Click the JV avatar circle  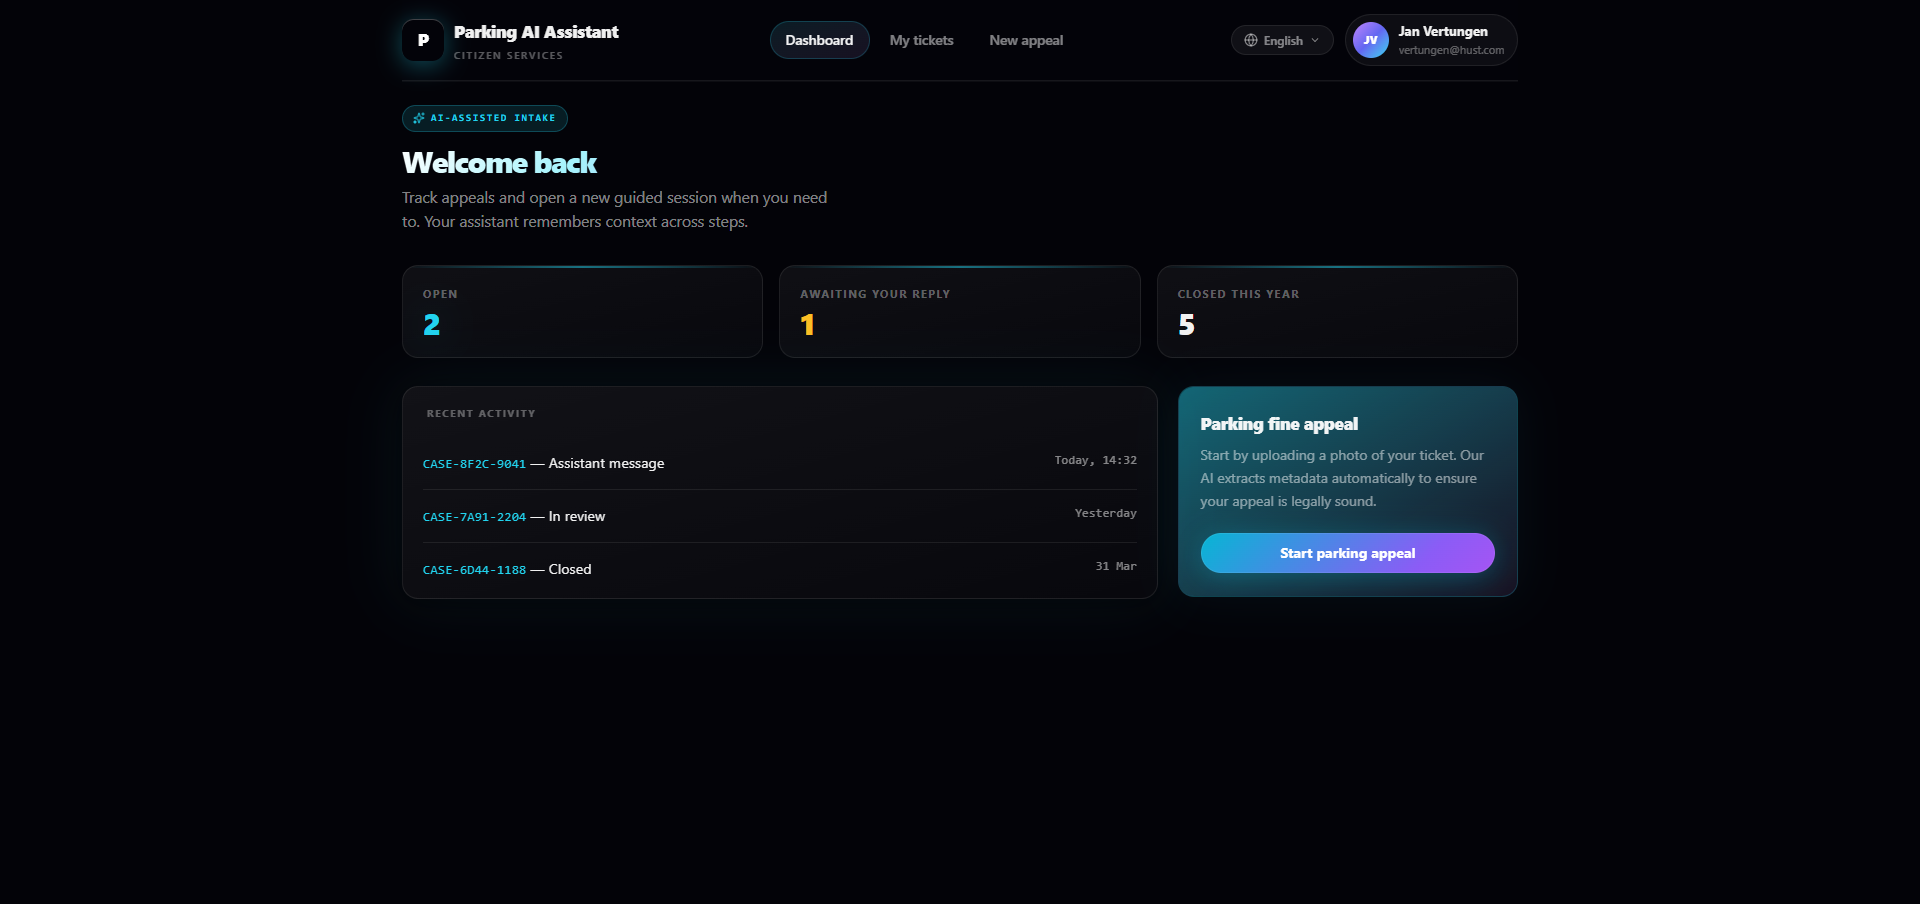1370,41
